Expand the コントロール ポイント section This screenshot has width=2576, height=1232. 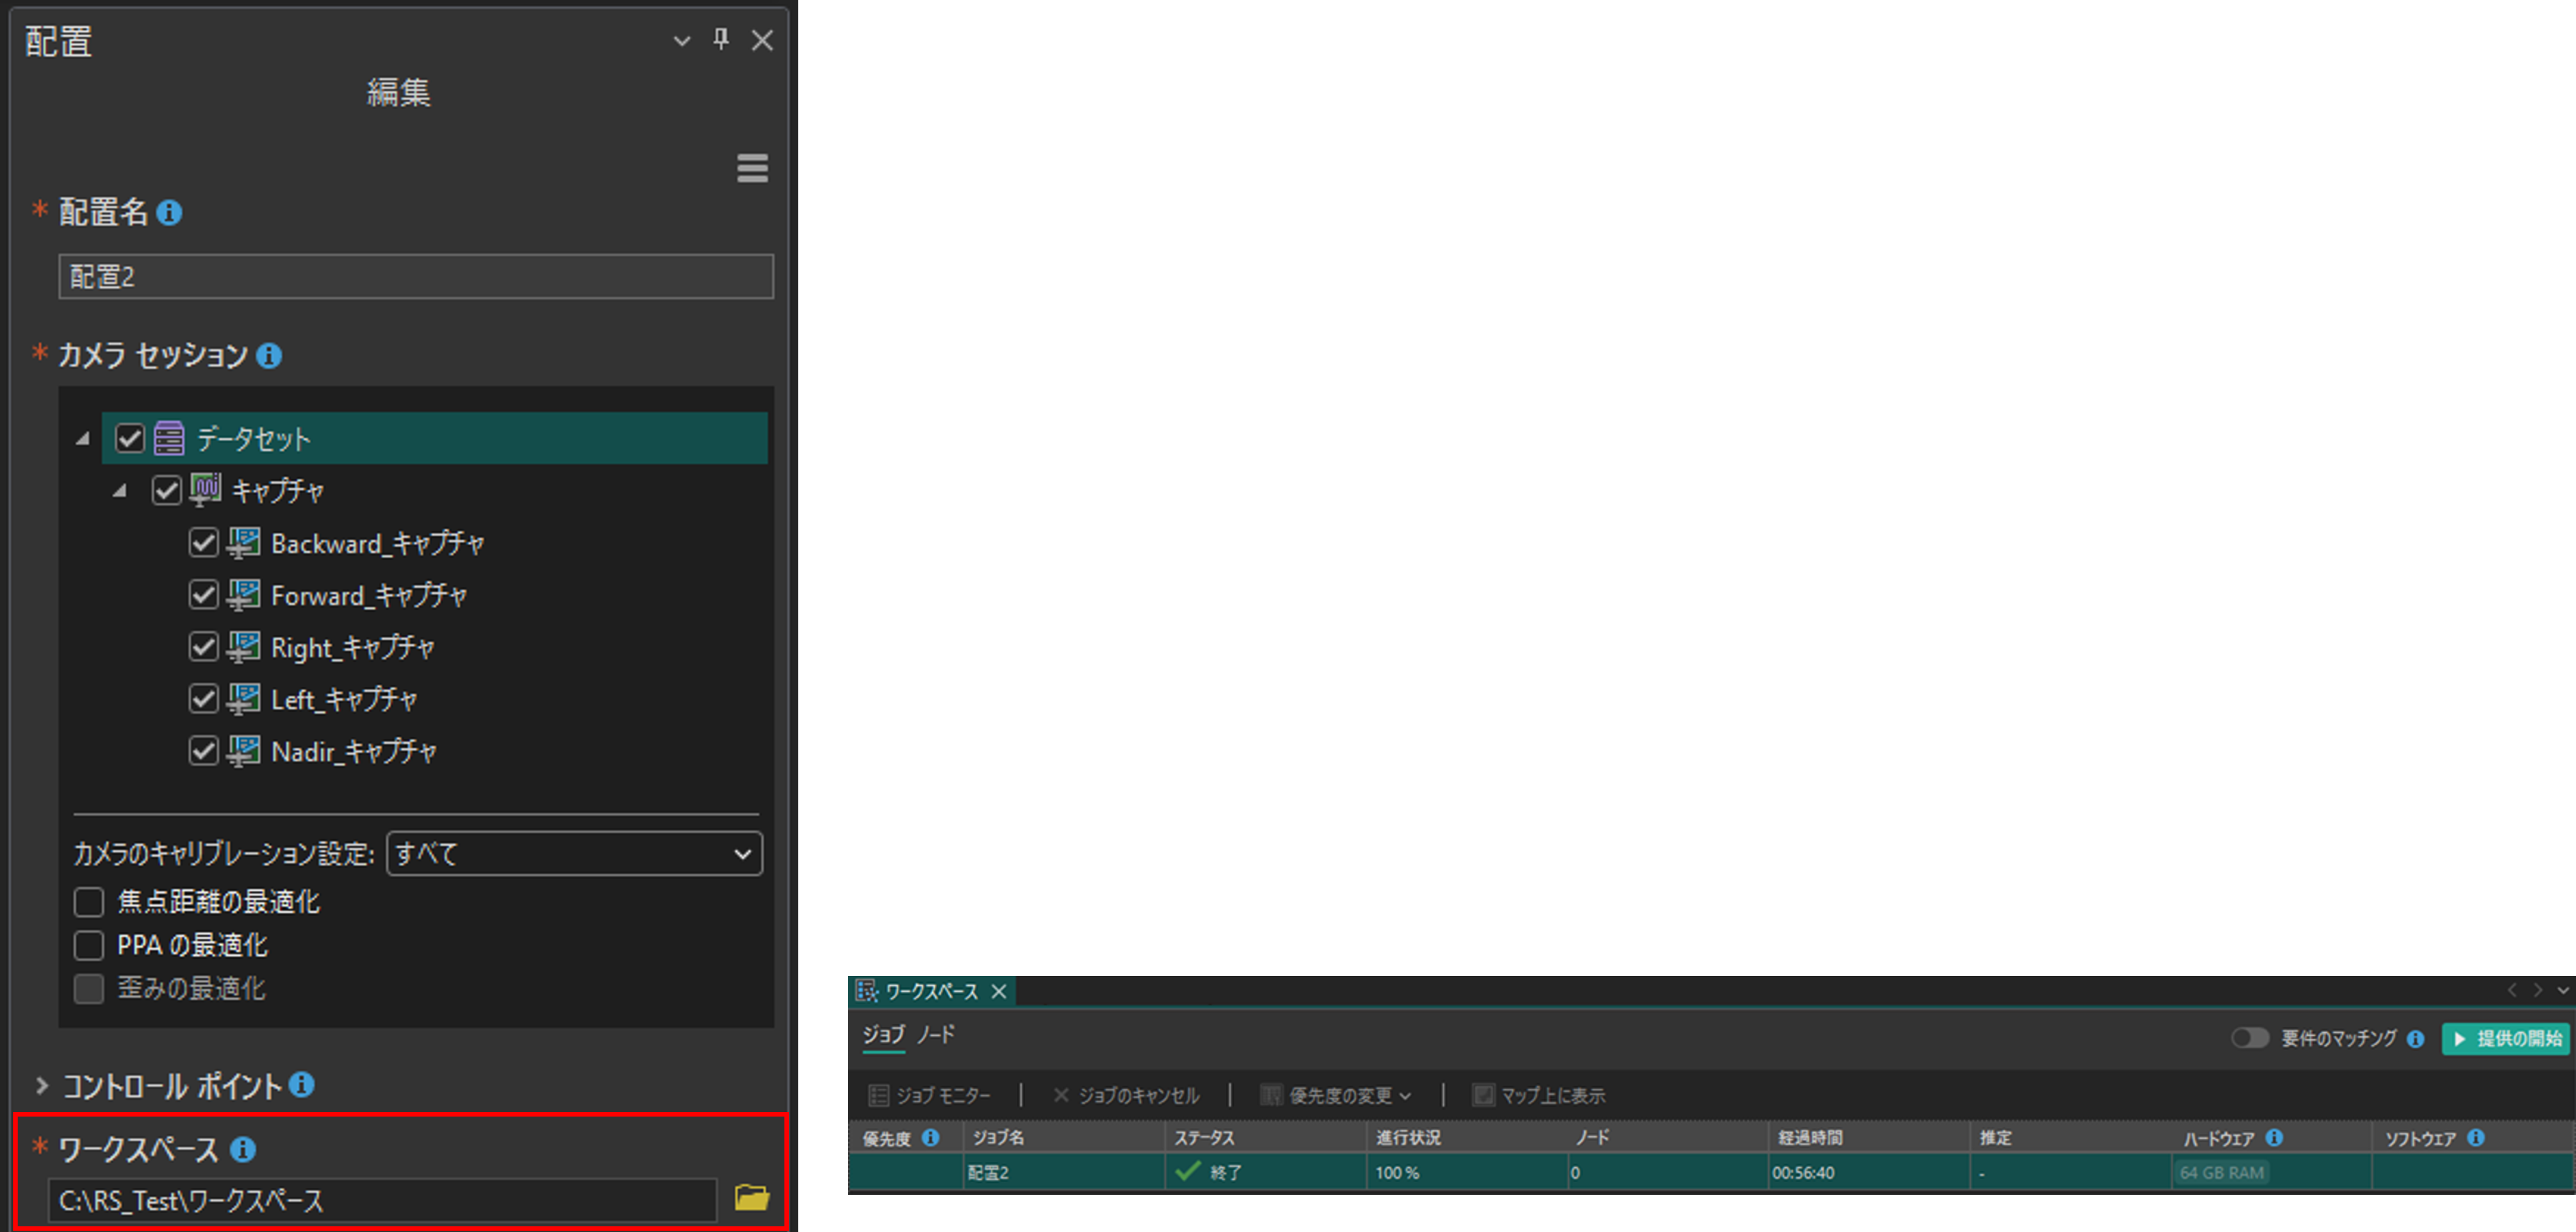(42, 1085)
